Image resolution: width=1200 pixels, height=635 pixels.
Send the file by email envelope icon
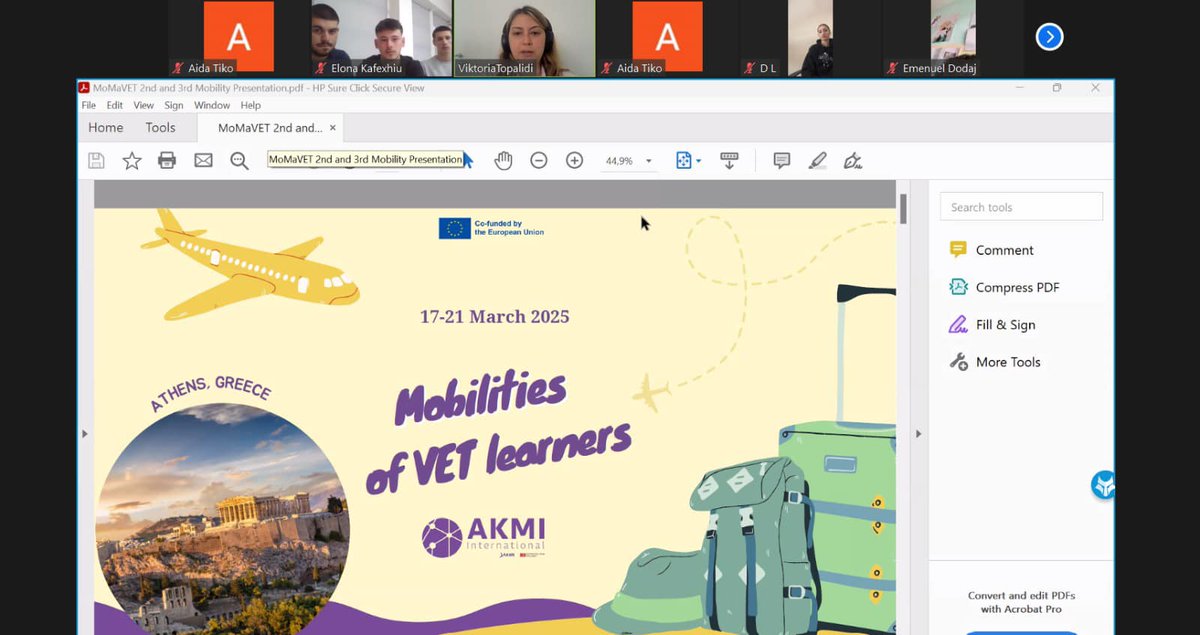(x=203, y=160)
